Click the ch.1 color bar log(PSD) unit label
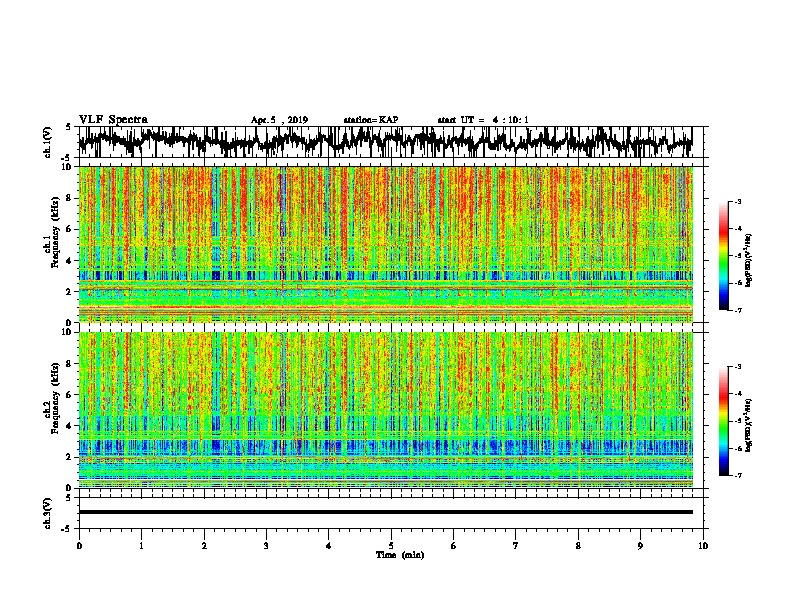 [x=748, y=261]
